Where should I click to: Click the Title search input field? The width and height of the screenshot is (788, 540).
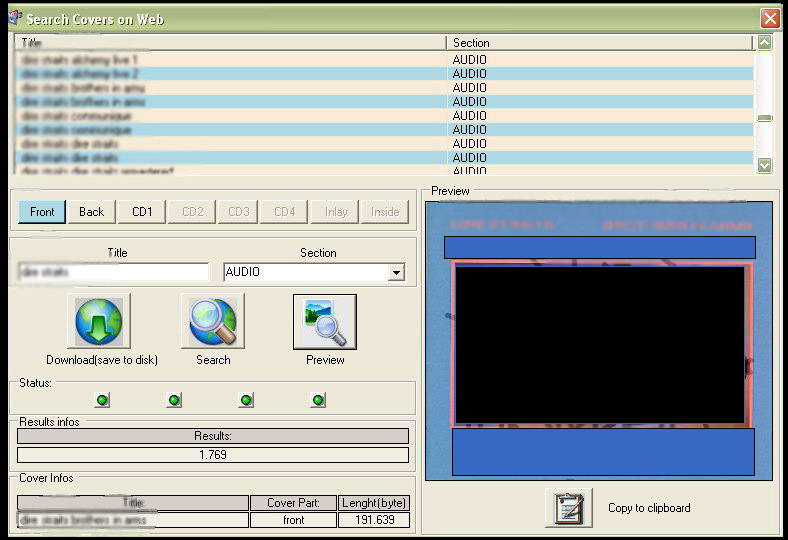(113, 272)
